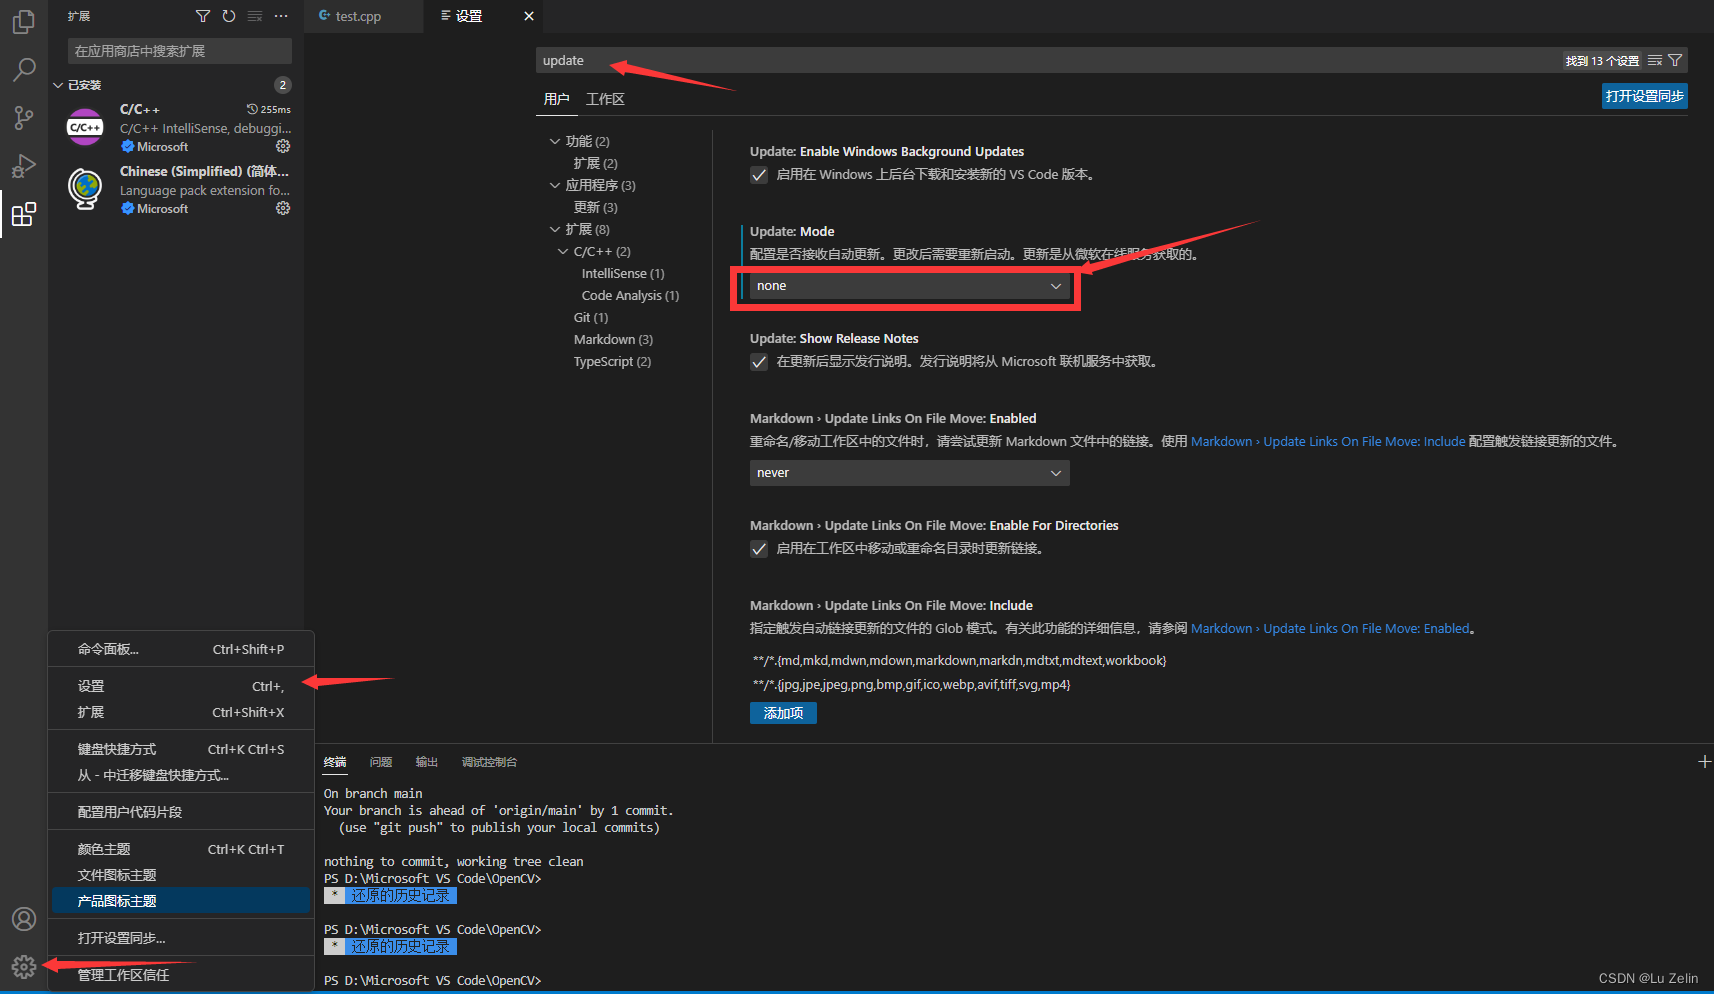This screenshot has width=1714, height=994.
Task: Click the C/C++ extension logo
Action: 85,127
